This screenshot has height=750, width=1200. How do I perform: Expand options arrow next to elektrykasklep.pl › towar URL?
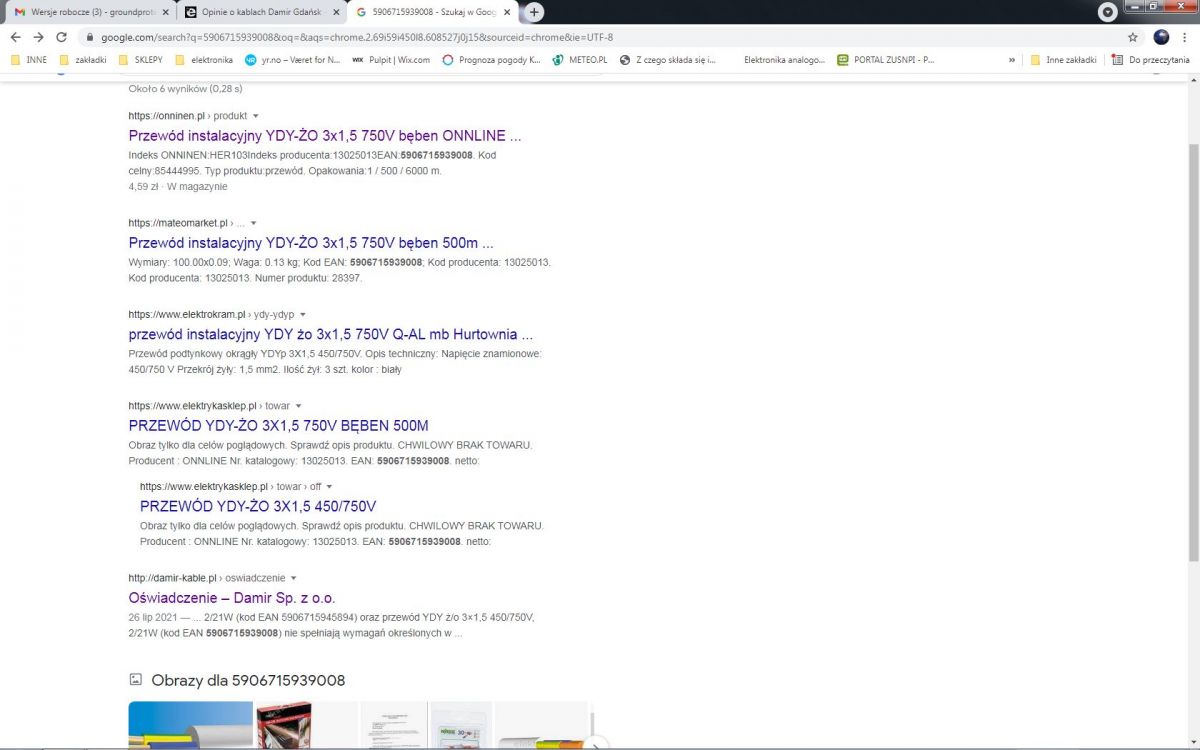pos(298,406)
